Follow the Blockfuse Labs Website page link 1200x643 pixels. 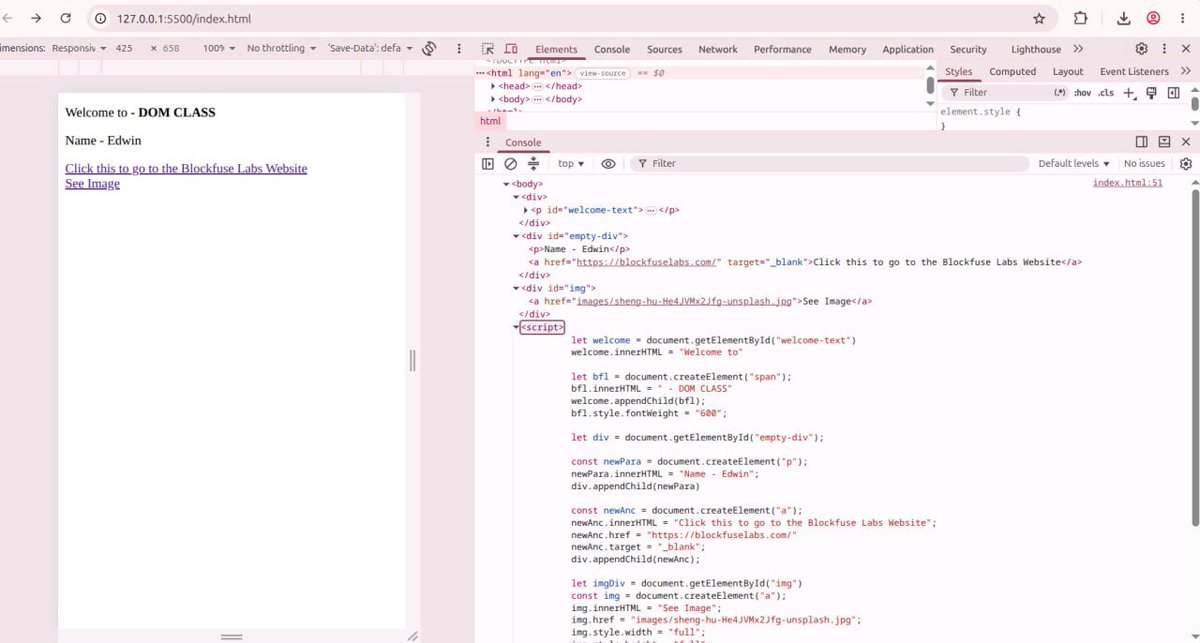[x=186, y=168]
